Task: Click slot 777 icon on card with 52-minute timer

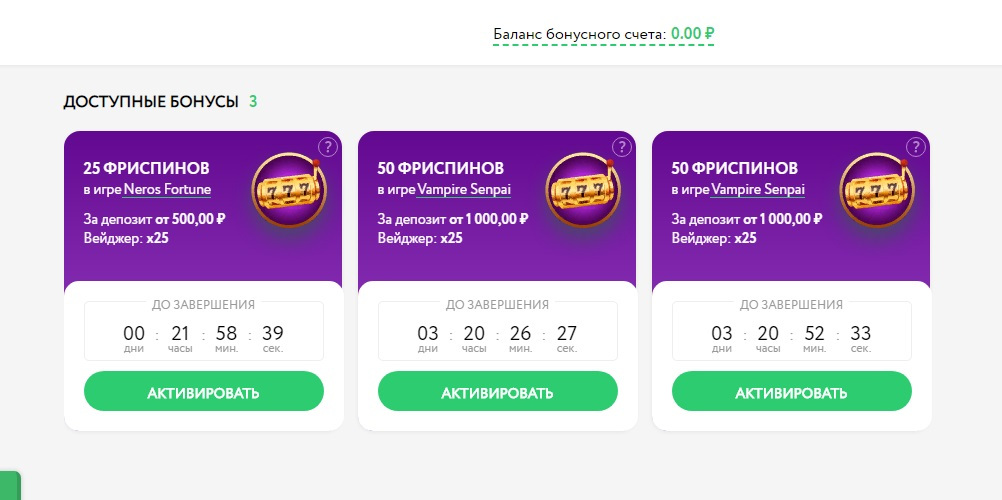Action: [872, 189]
